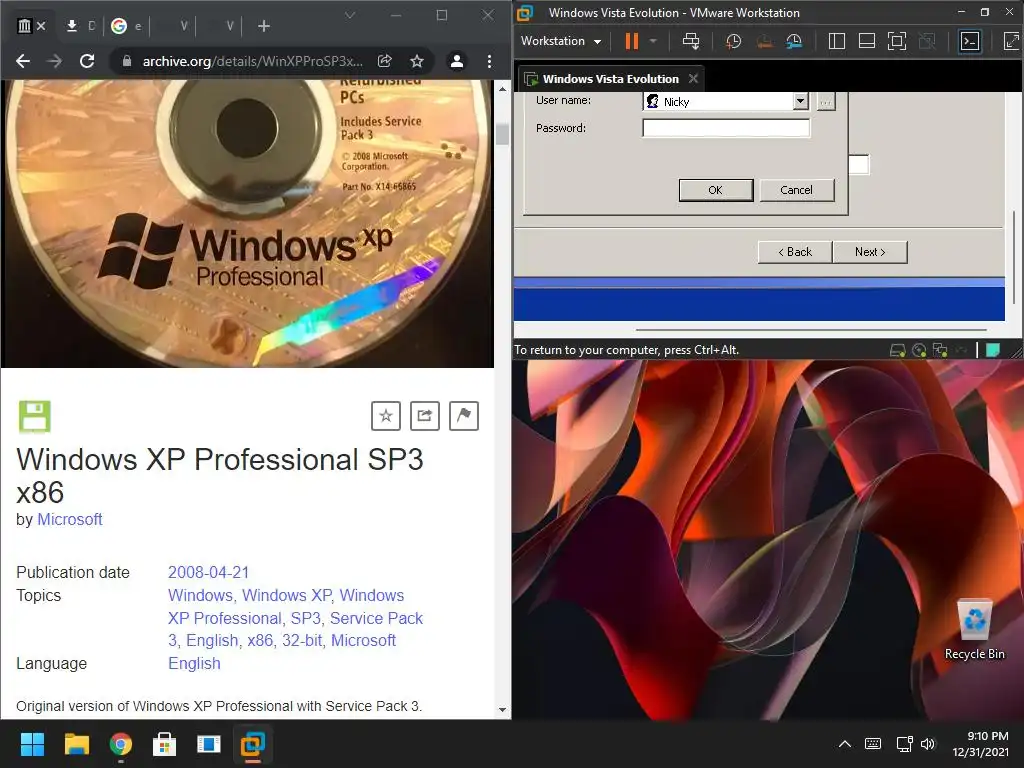The height and width of the screenshot is (768, 1024).
Task: Open the Chrome profile avatar icon
Action: [x=456, y=61]
